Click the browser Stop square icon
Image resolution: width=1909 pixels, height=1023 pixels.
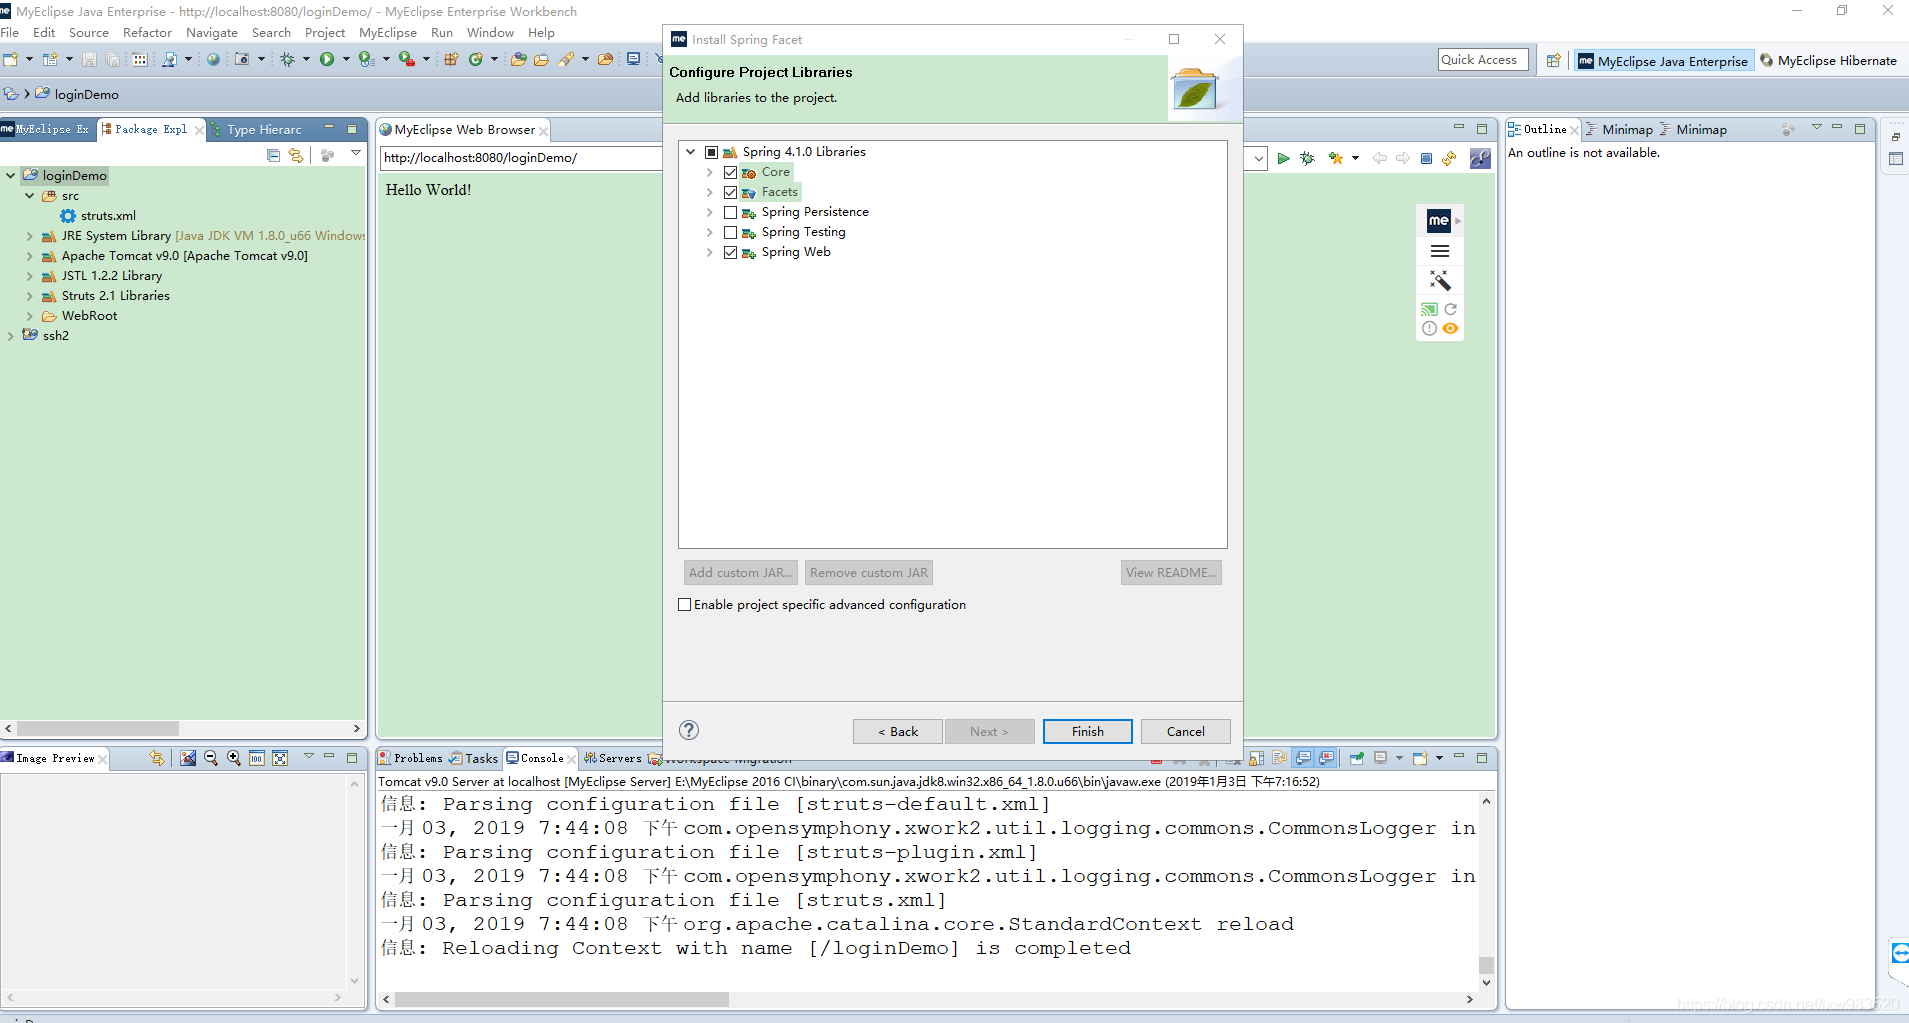pos(1427,158)
